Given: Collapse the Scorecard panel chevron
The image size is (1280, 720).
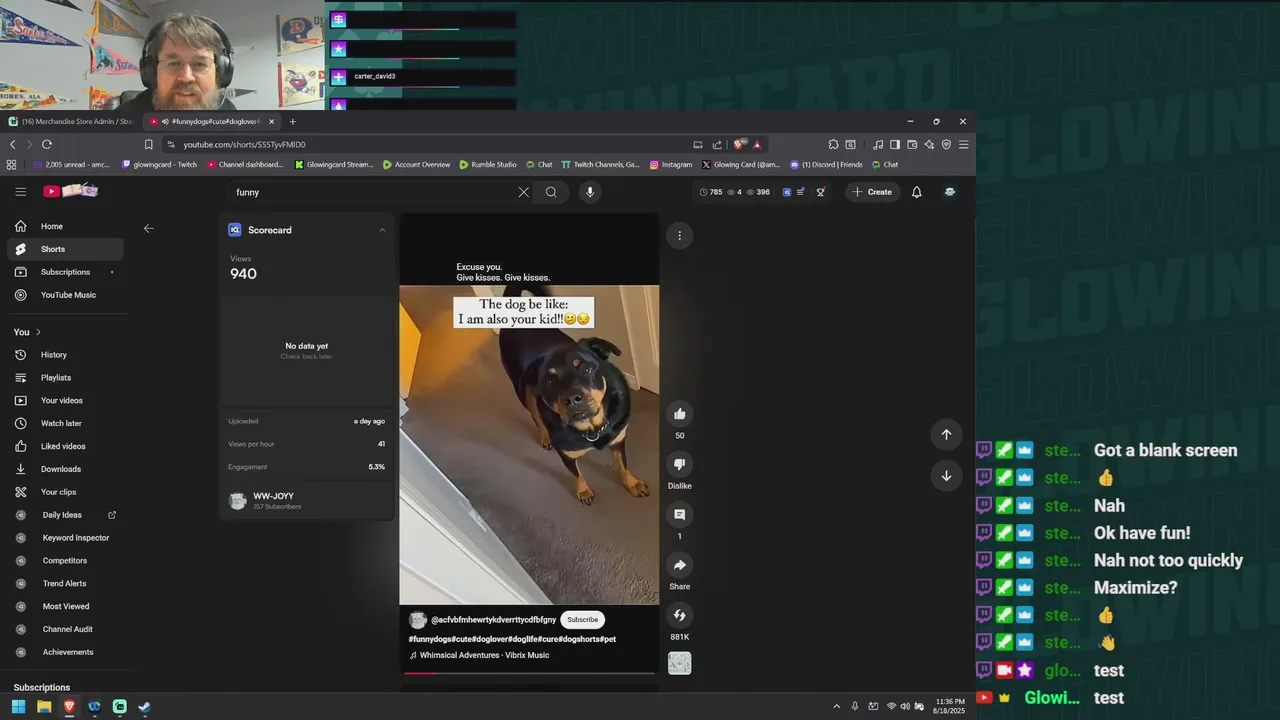Looking at the screenshot, I should pyautogui.click(x=382, y=230).
